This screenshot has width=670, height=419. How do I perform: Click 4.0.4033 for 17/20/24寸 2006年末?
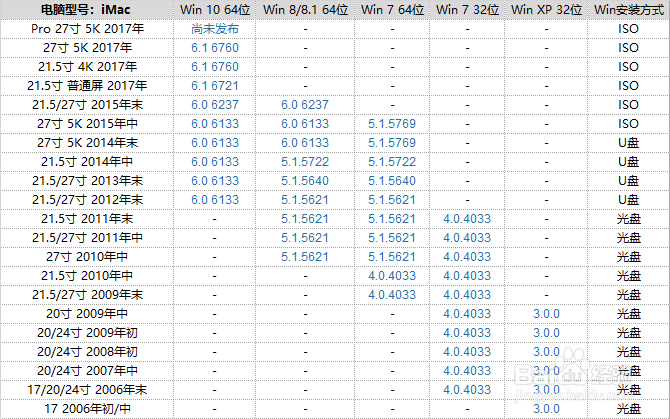pyautogui.click(x=467, y=390)
